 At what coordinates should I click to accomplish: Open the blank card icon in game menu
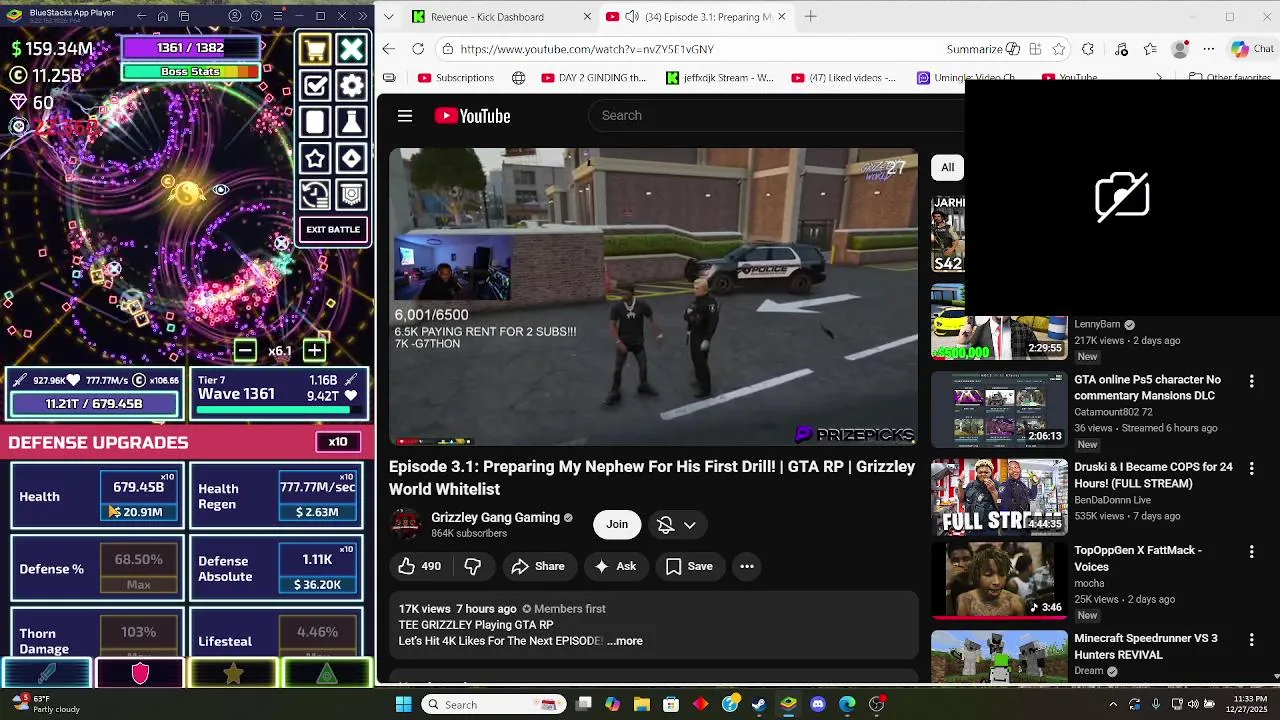coord(315,122)
